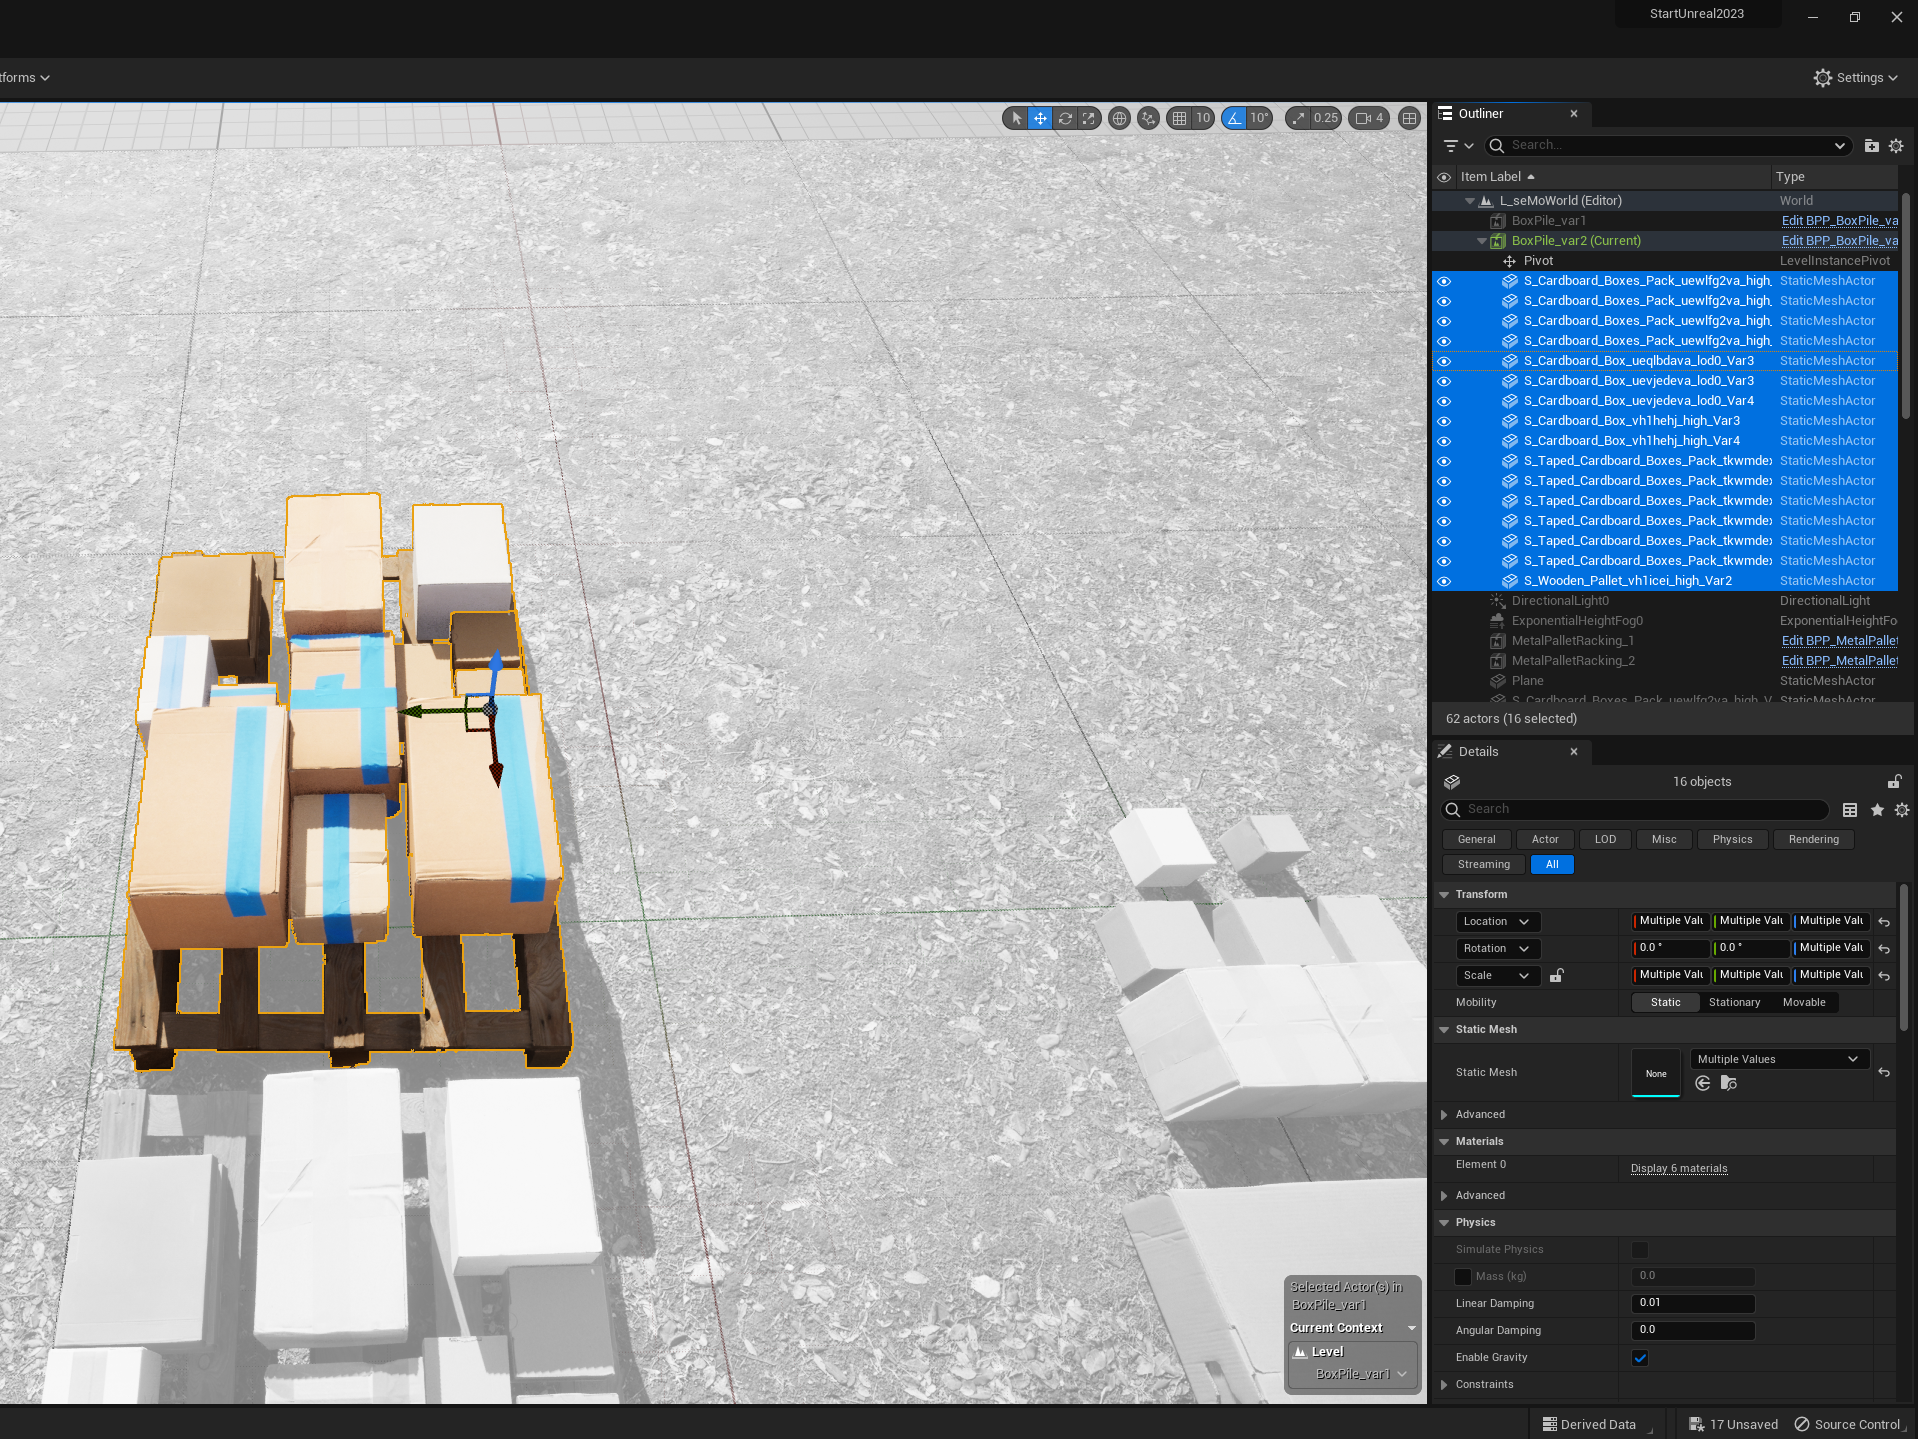This screenshot has height=1439, width=1918.
Task: Toggle Enable Gravity checkbox
Action: click(x=1640, y=1358)
